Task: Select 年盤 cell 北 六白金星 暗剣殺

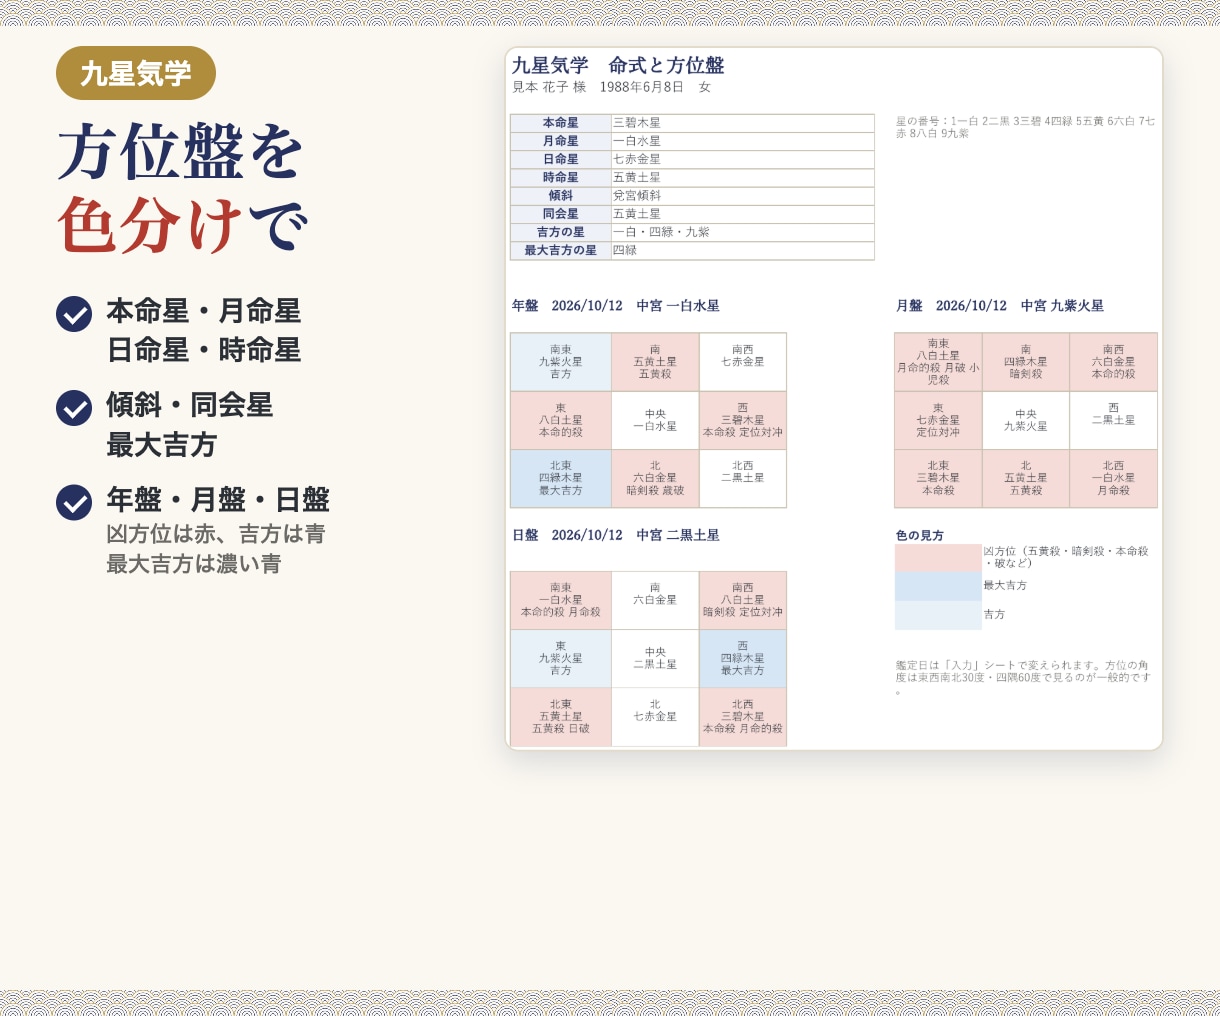Action: [x=655, y=478]
